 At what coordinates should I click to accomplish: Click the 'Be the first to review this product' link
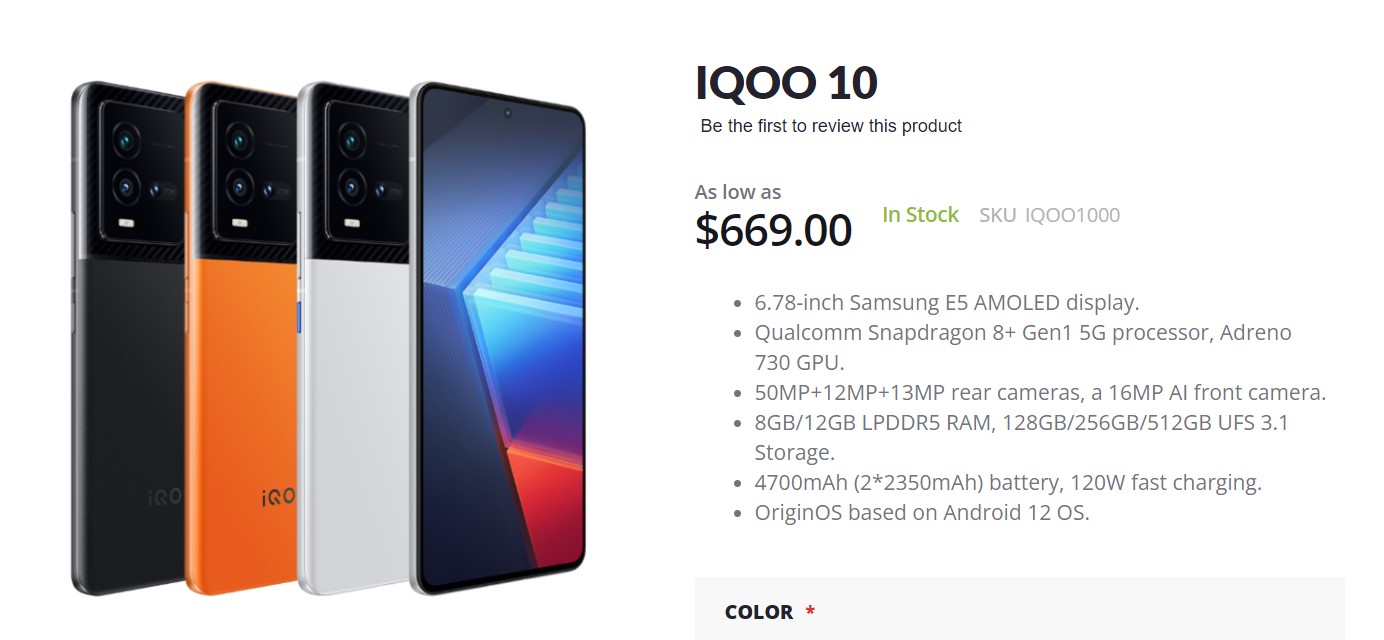click(x=830, y=125)
